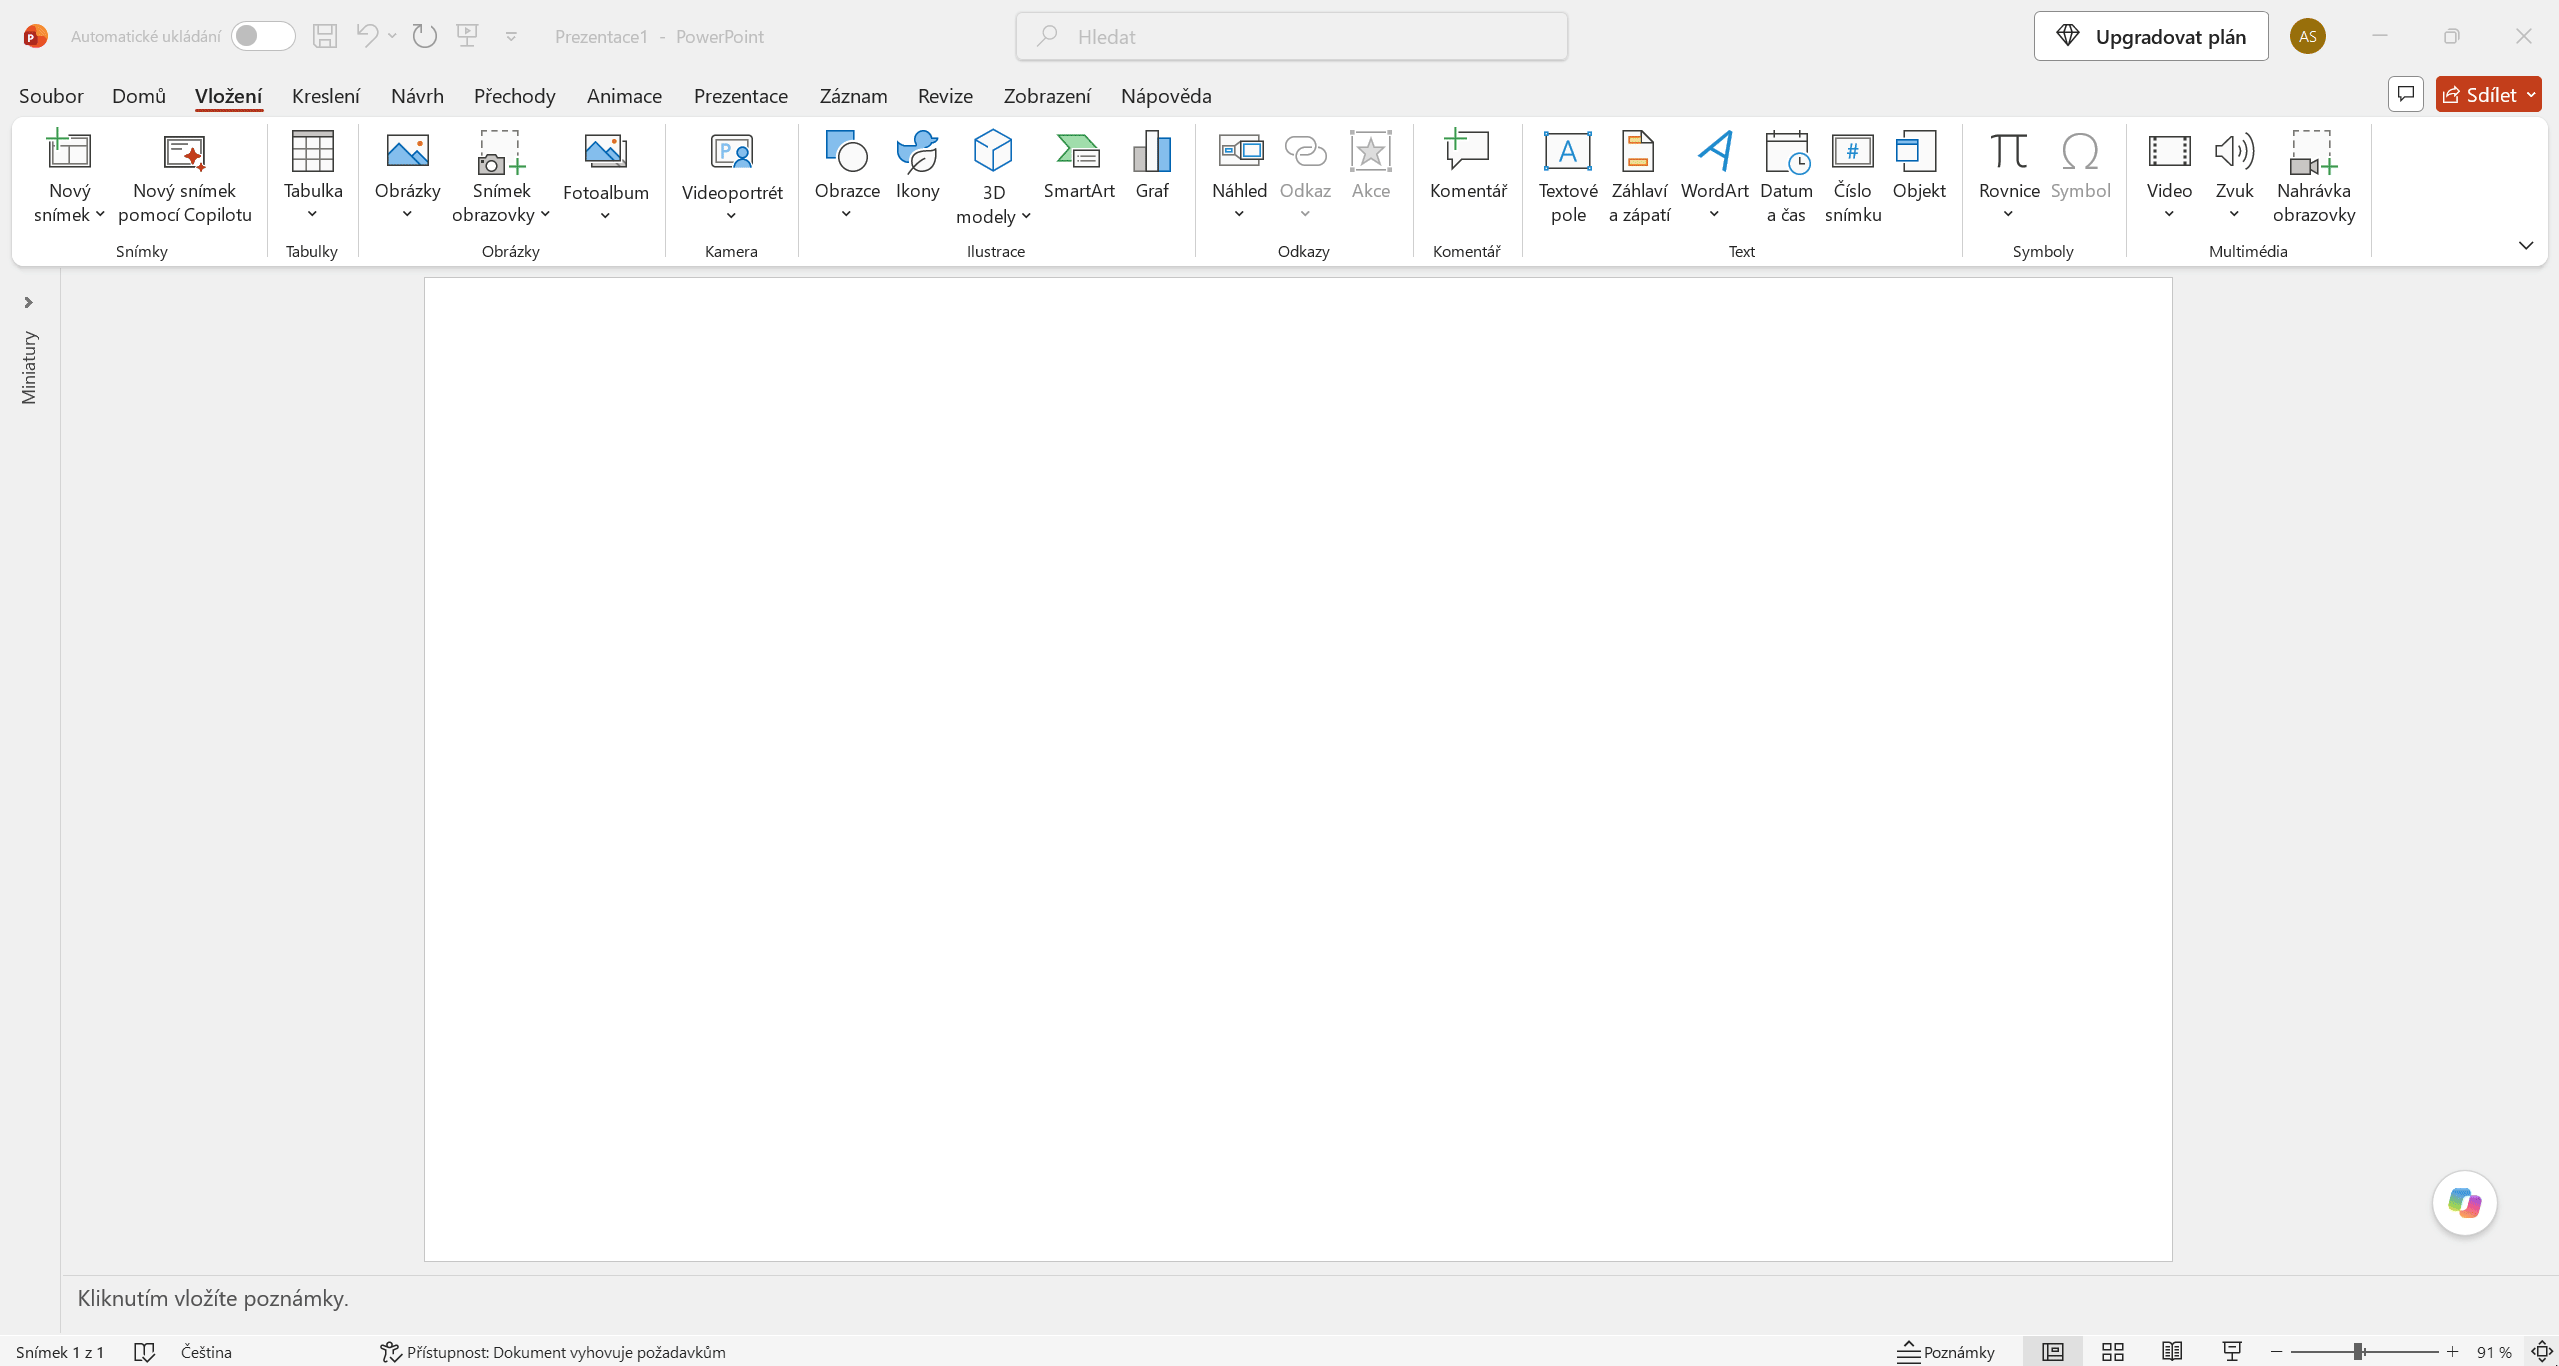Insert a Graf chart
Image resolution: width=2559 pixels, height=1366 pixels.
tap(1152, 166)
